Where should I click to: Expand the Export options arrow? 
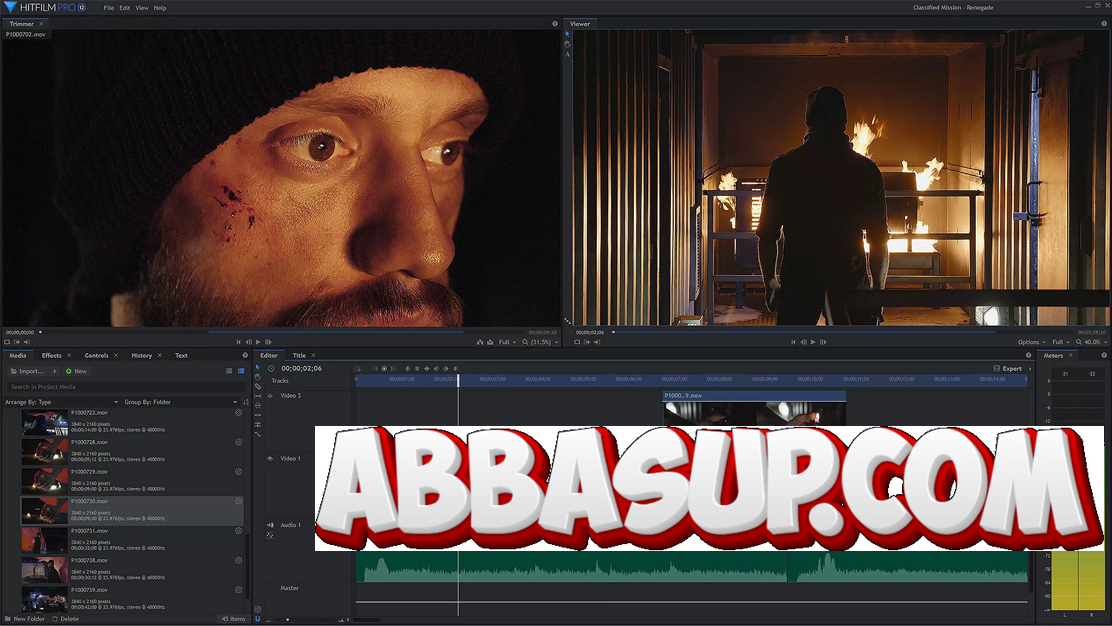click(x=1030, y=369)
